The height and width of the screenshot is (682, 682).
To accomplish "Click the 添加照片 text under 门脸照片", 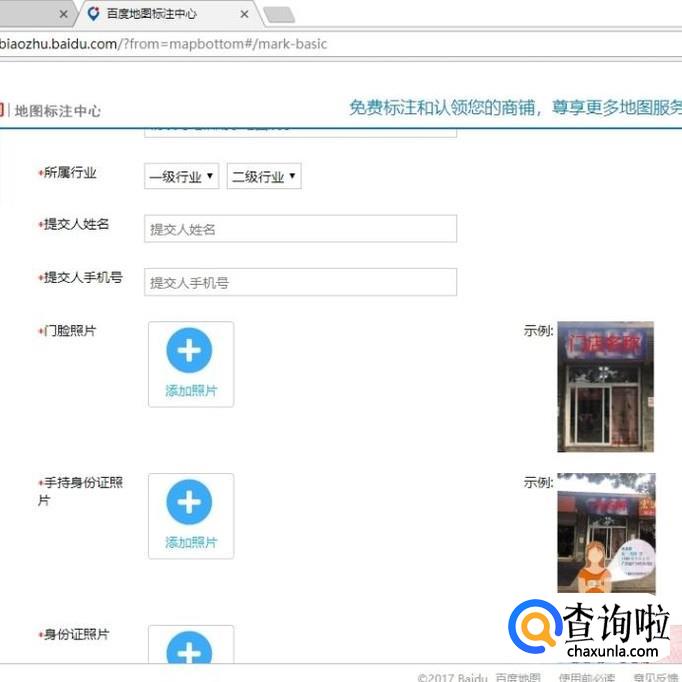I will [191, 391].
